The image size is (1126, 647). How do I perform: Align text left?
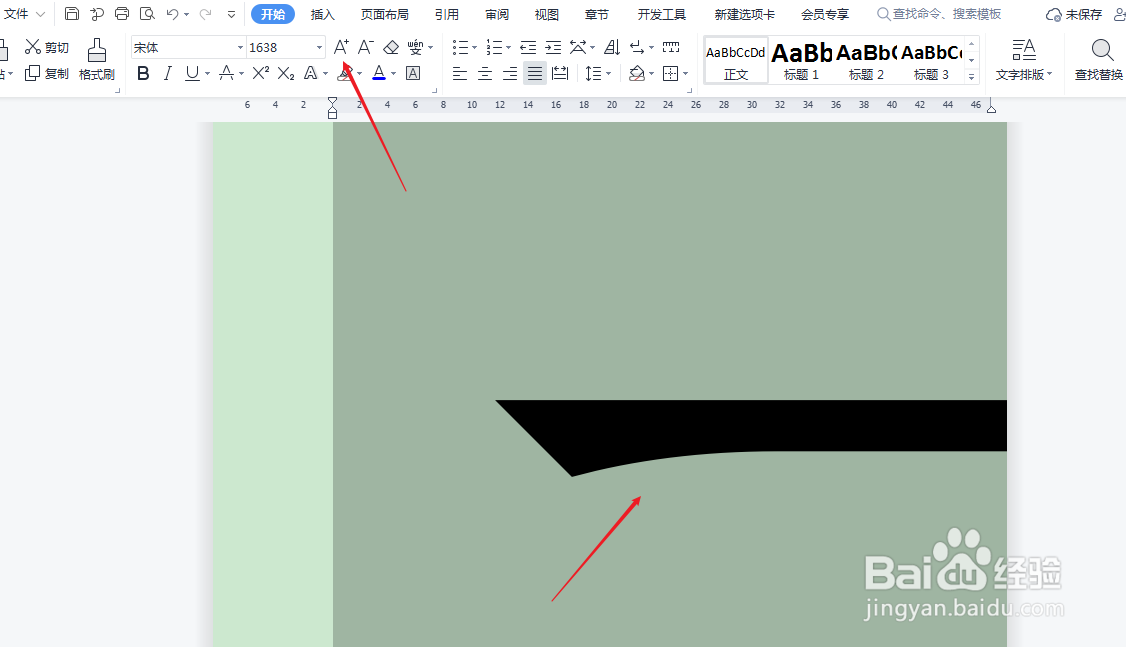tap(460, 73)
